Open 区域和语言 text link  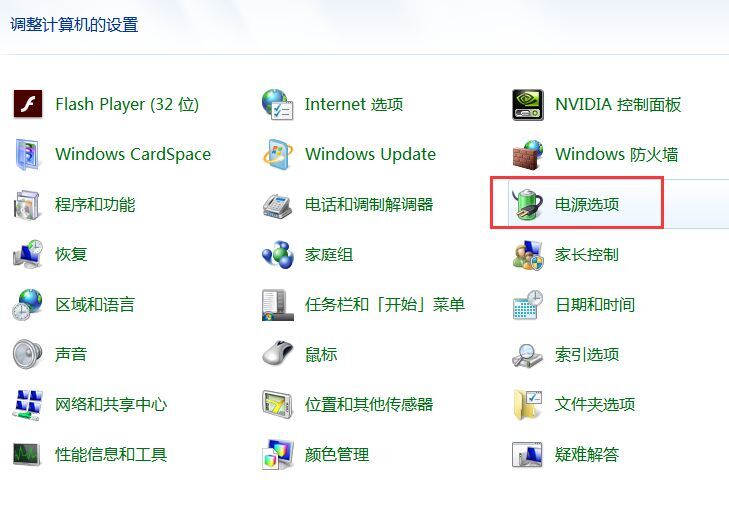tap(95, 304)
